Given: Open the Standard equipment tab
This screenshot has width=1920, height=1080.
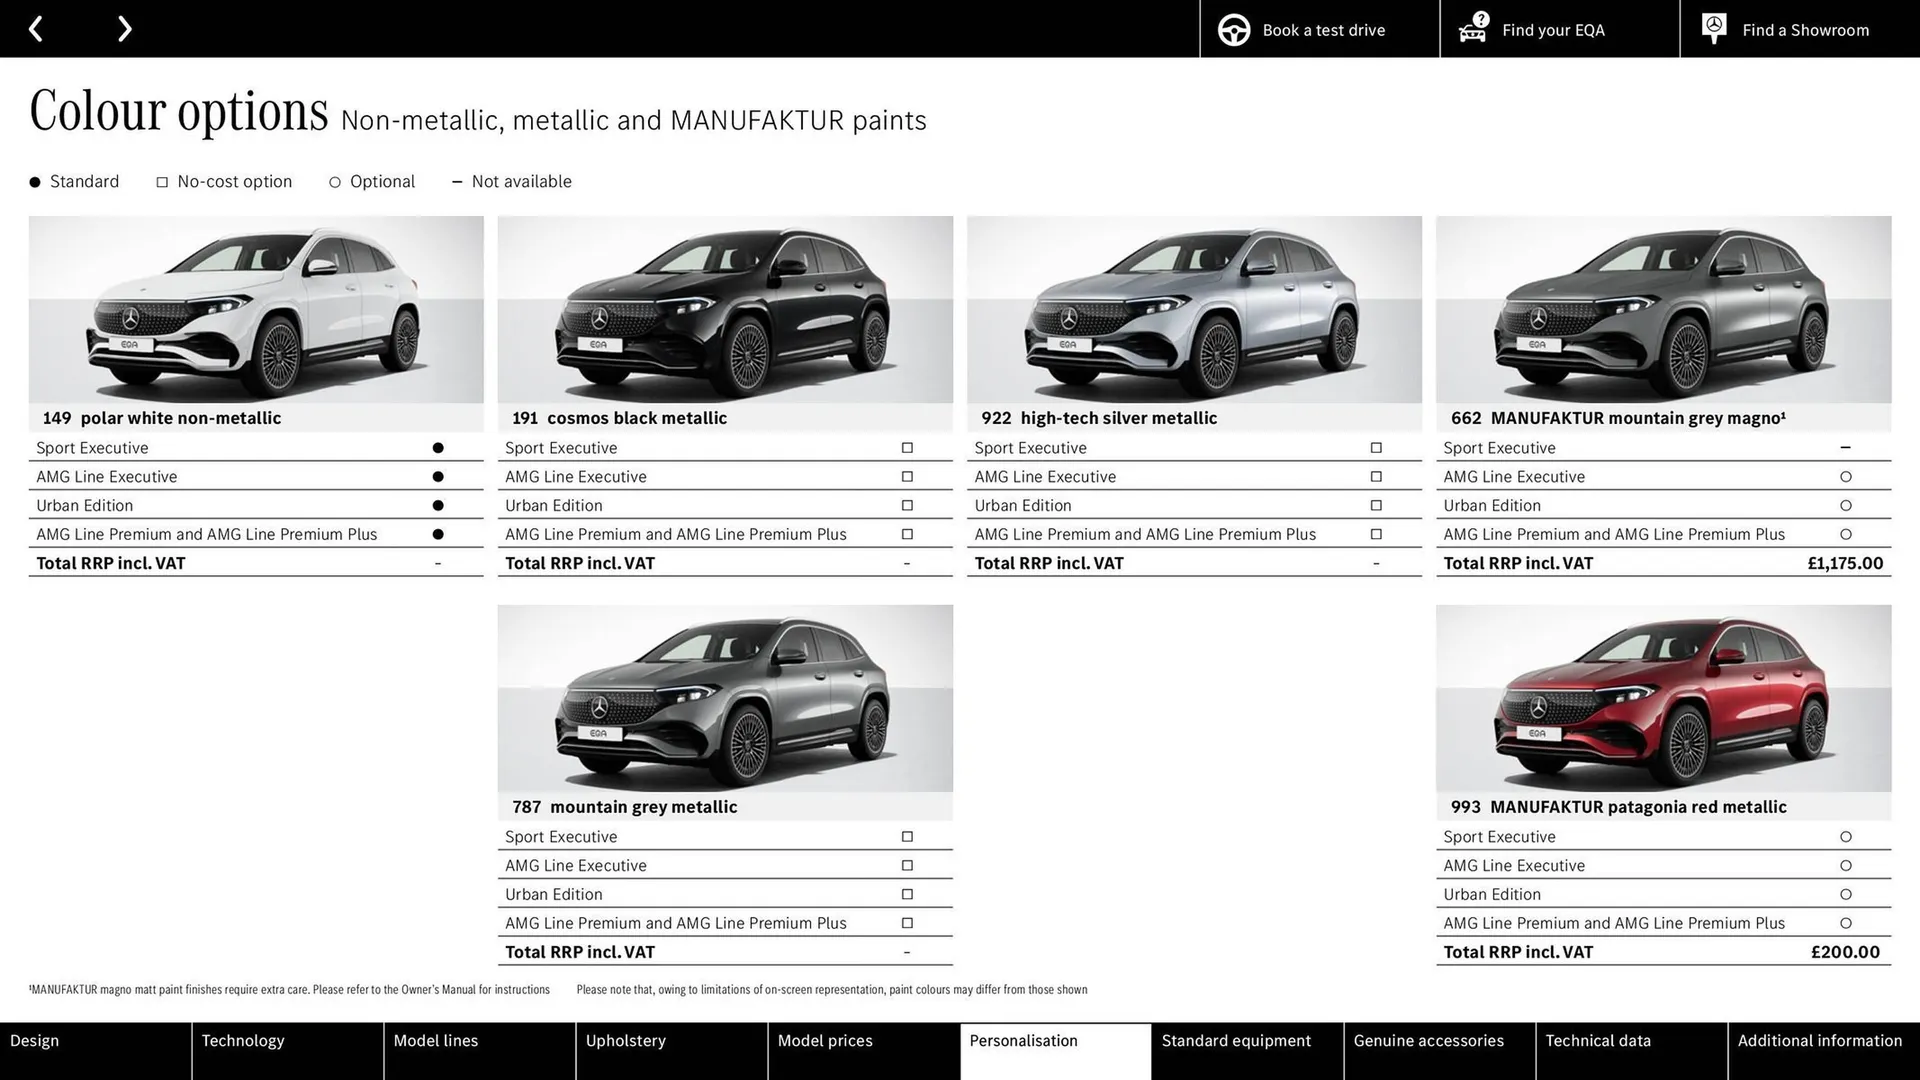Looking at the screenshot, I should pos(1236,1040).
